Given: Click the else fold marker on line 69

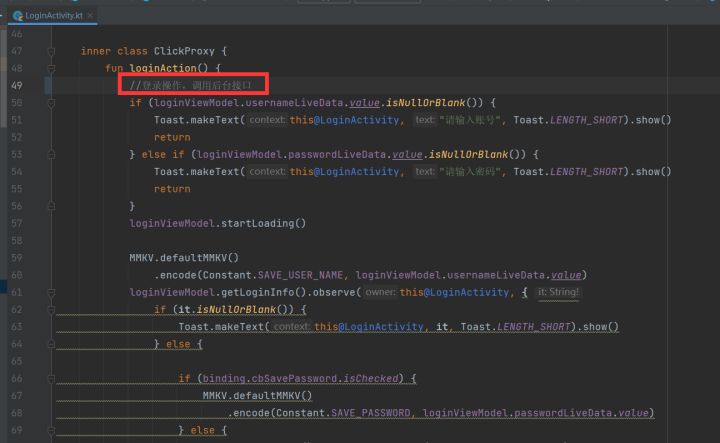Looking at the screenshot, I should coord(51,430).
